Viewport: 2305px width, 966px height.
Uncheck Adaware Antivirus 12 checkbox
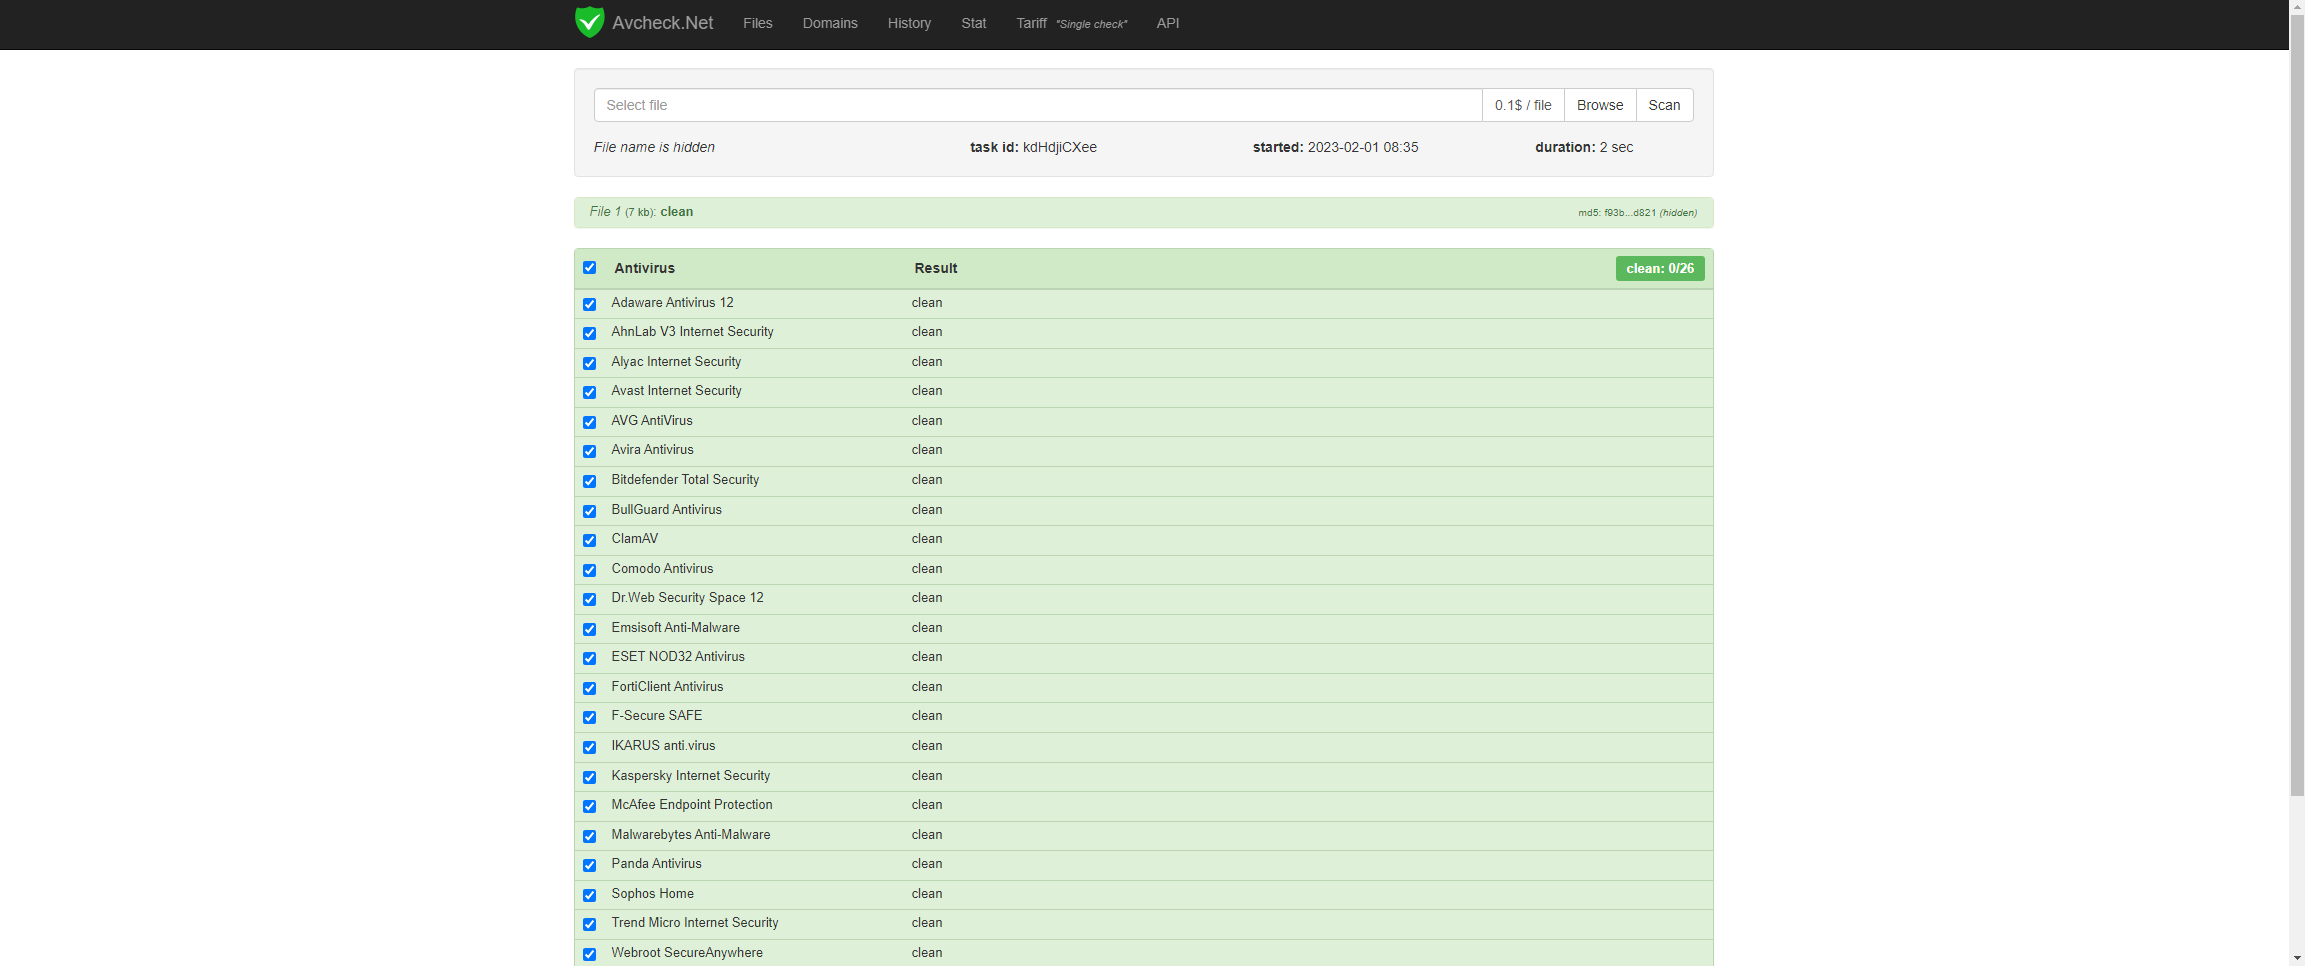[x=590, y=304]
